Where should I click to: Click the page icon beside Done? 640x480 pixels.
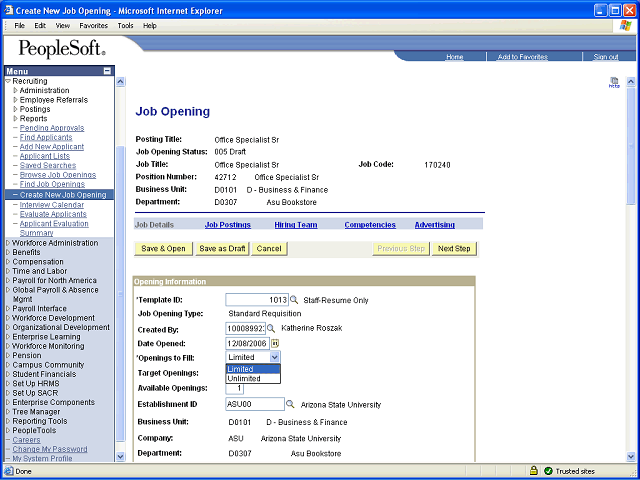(9, 471)
